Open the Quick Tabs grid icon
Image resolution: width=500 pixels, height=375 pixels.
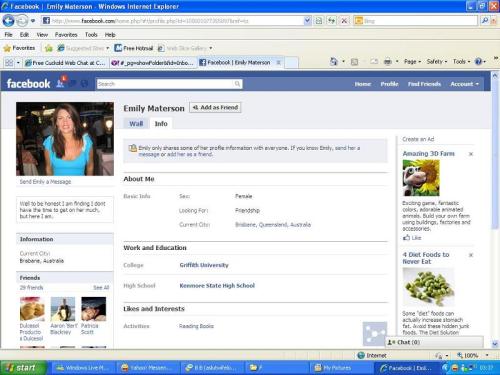point(9,62)
